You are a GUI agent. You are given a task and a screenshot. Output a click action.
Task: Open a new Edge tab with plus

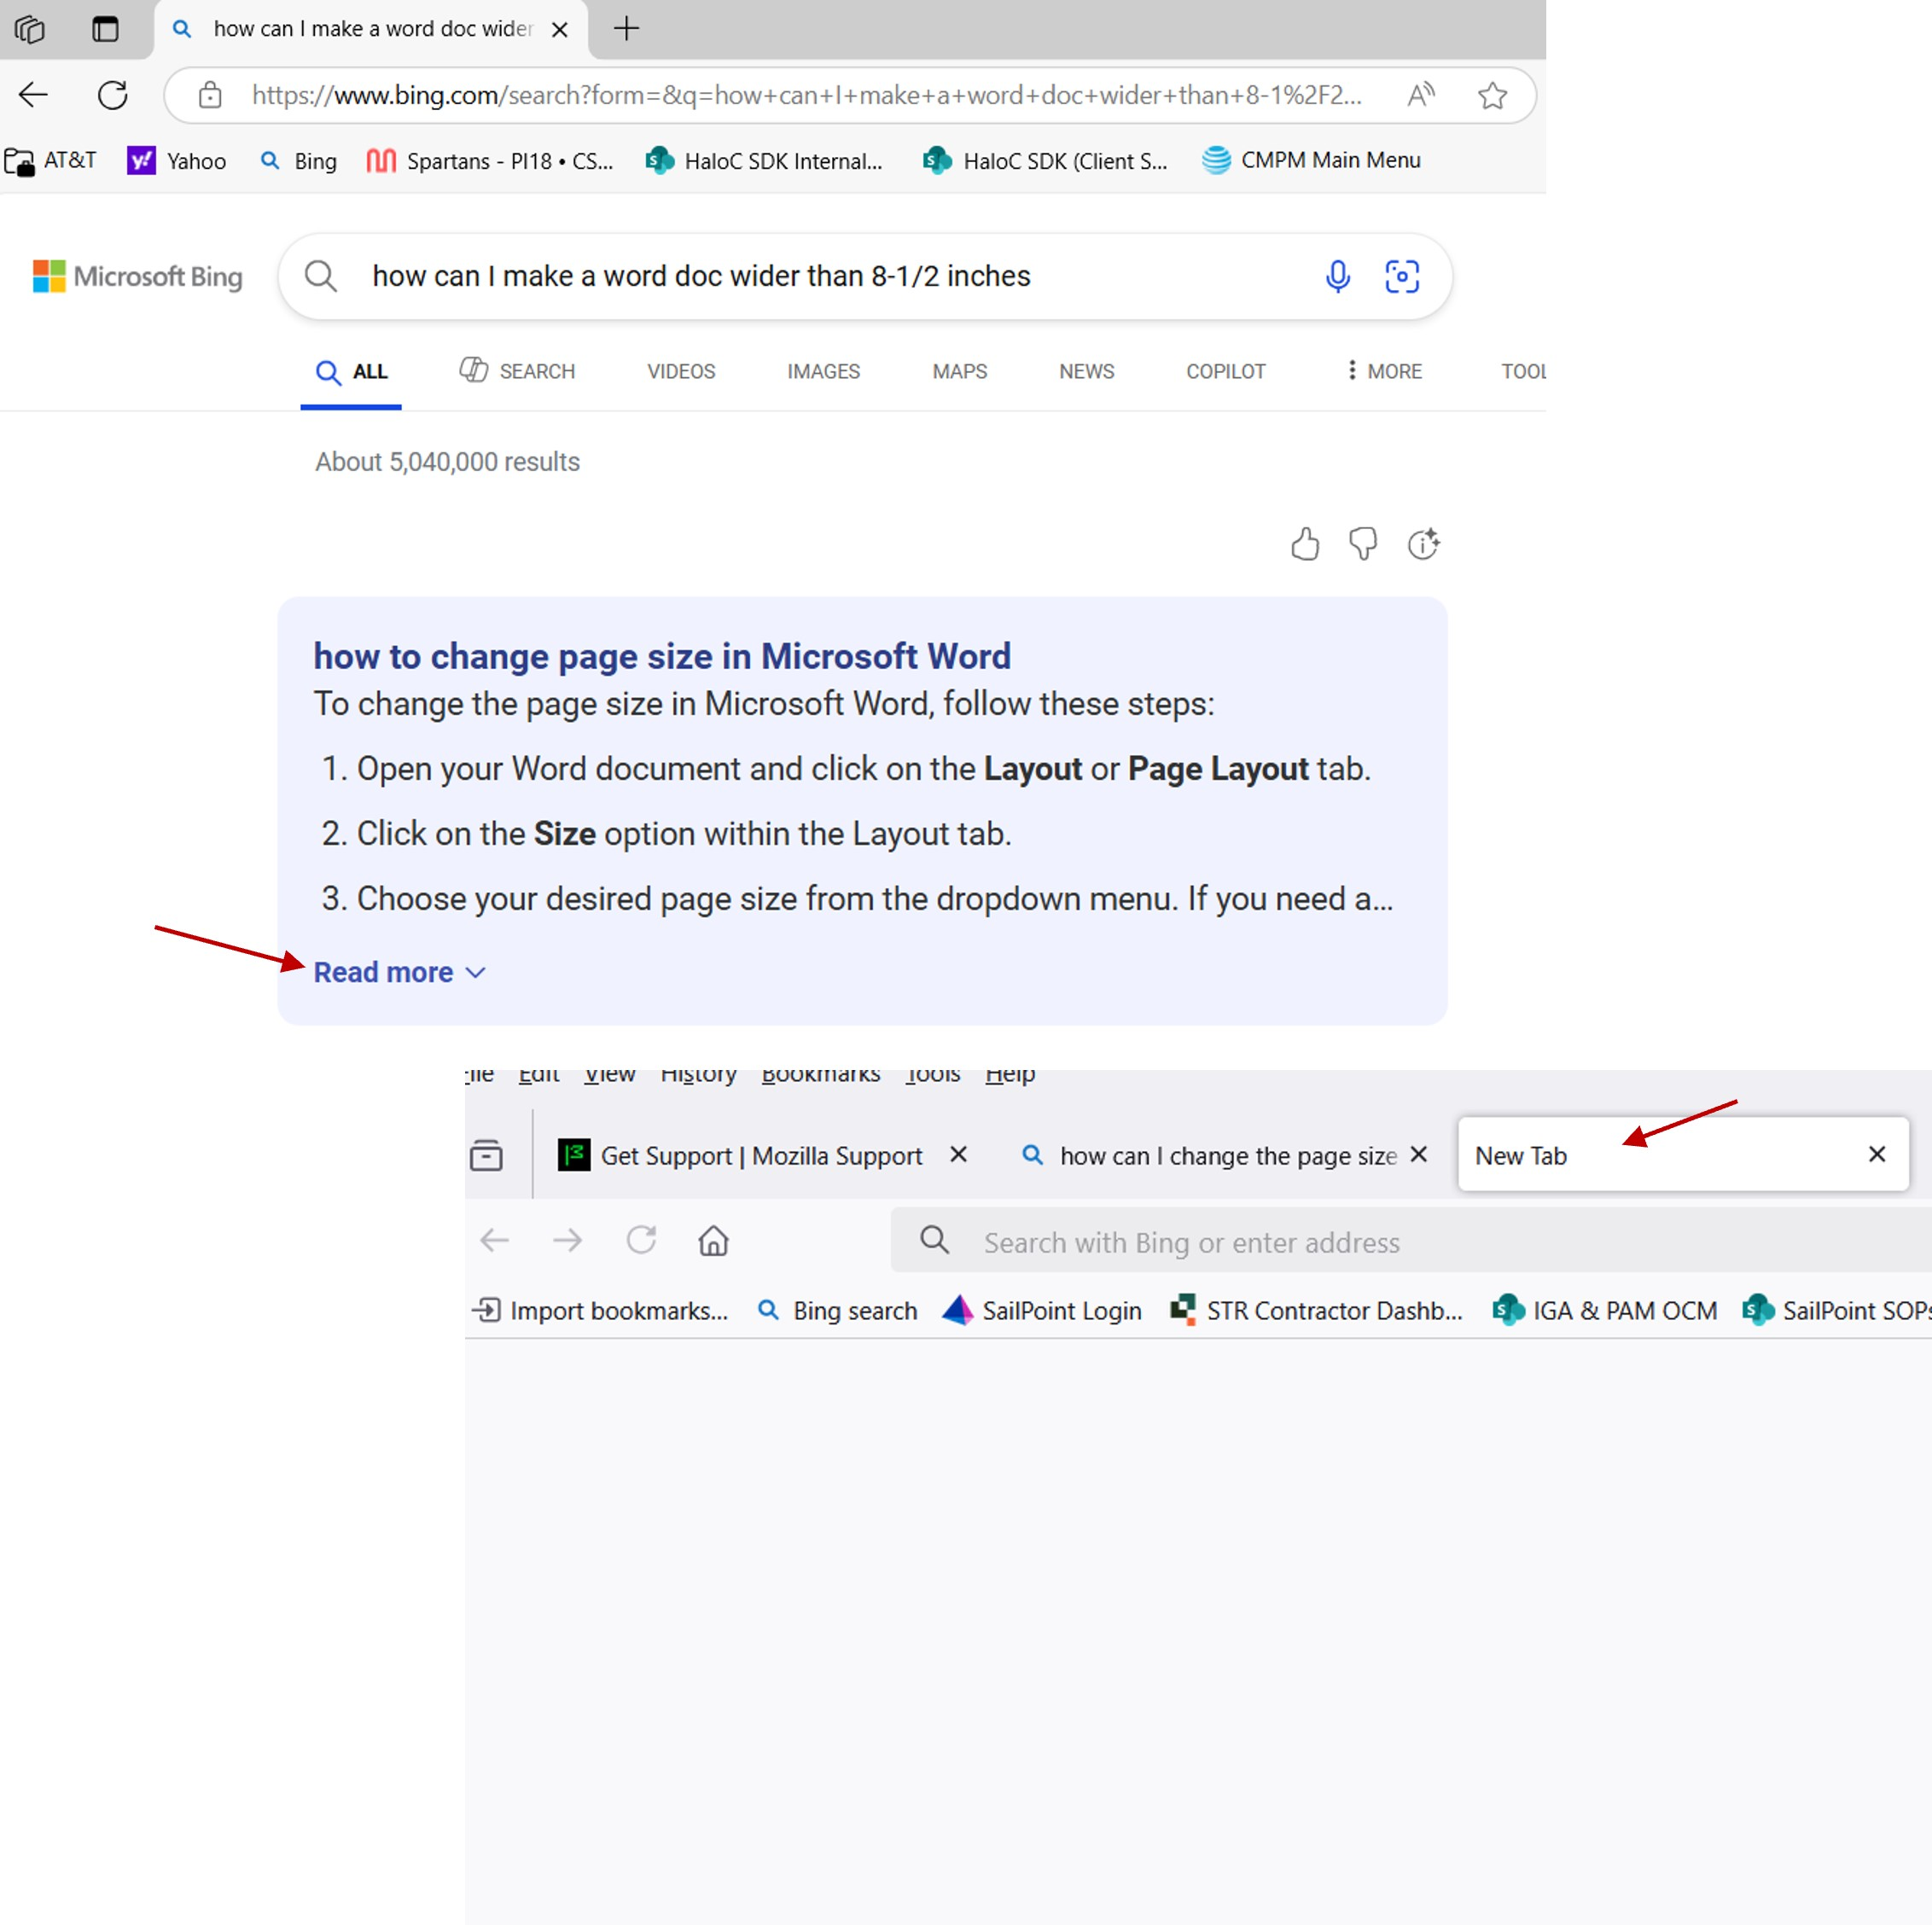point(626,29)
